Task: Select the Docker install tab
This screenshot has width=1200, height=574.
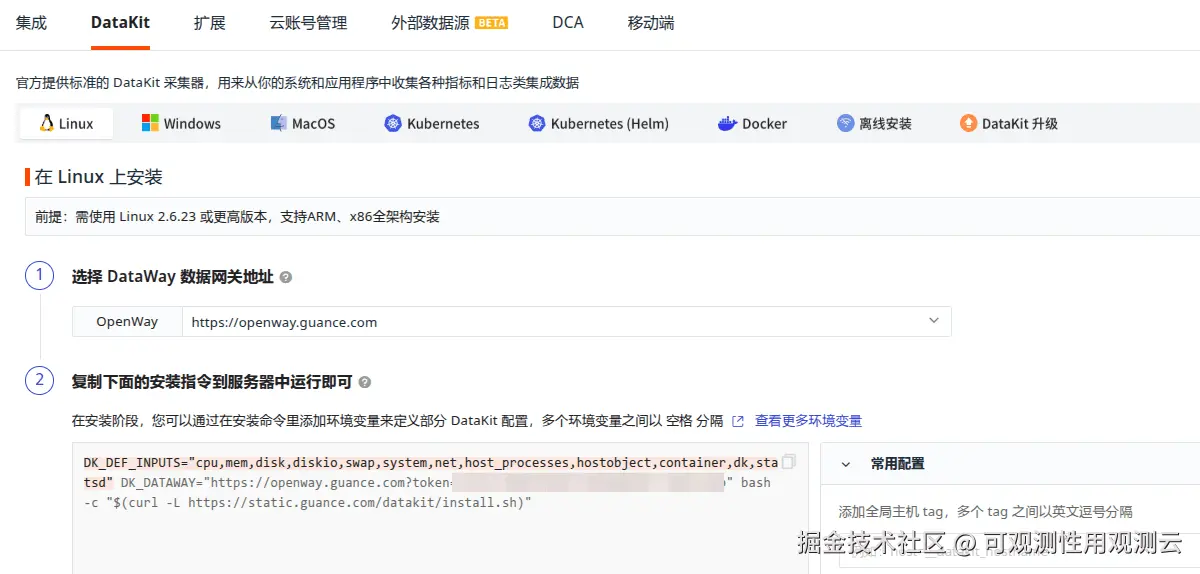Action: click(752, 124)
